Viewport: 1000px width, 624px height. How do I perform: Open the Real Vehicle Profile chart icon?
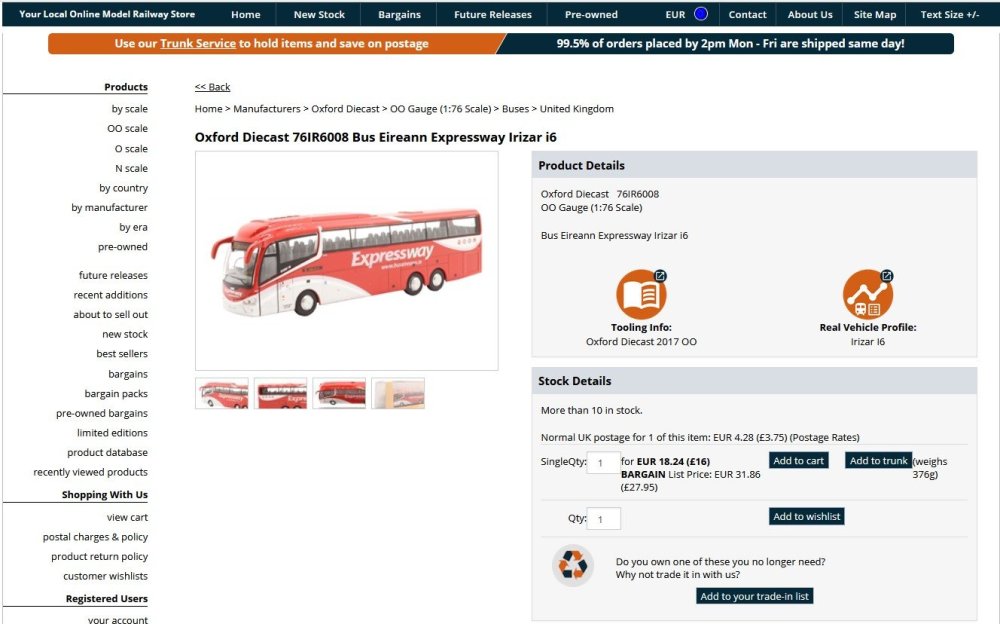click(867, 294)
